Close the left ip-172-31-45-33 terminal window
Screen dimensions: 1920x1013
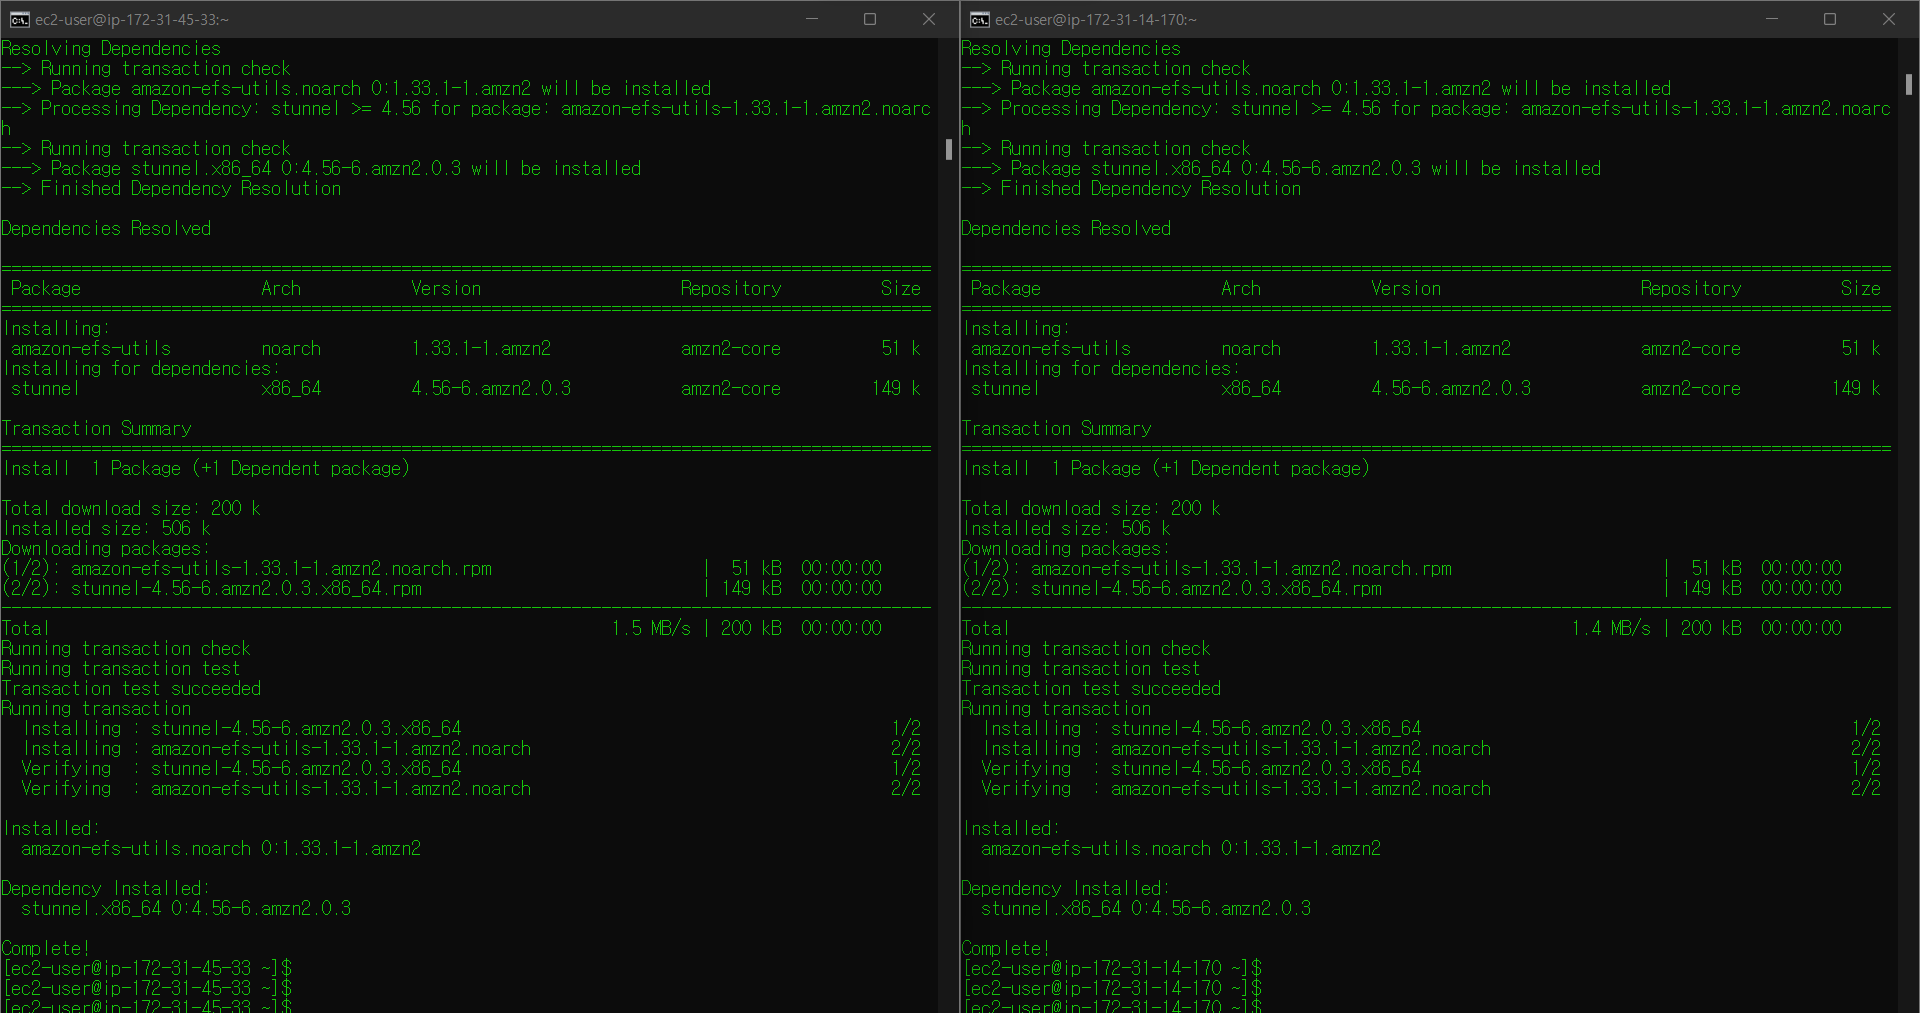[x=929, y=19]
